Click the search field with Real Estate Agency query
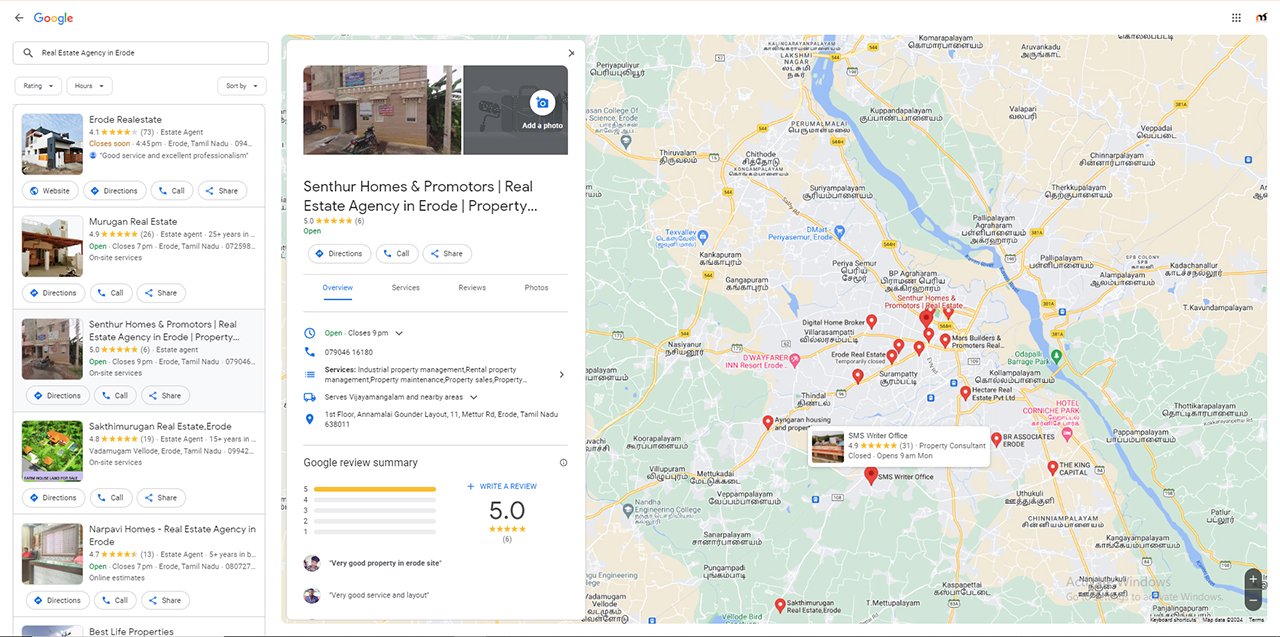 140,53
